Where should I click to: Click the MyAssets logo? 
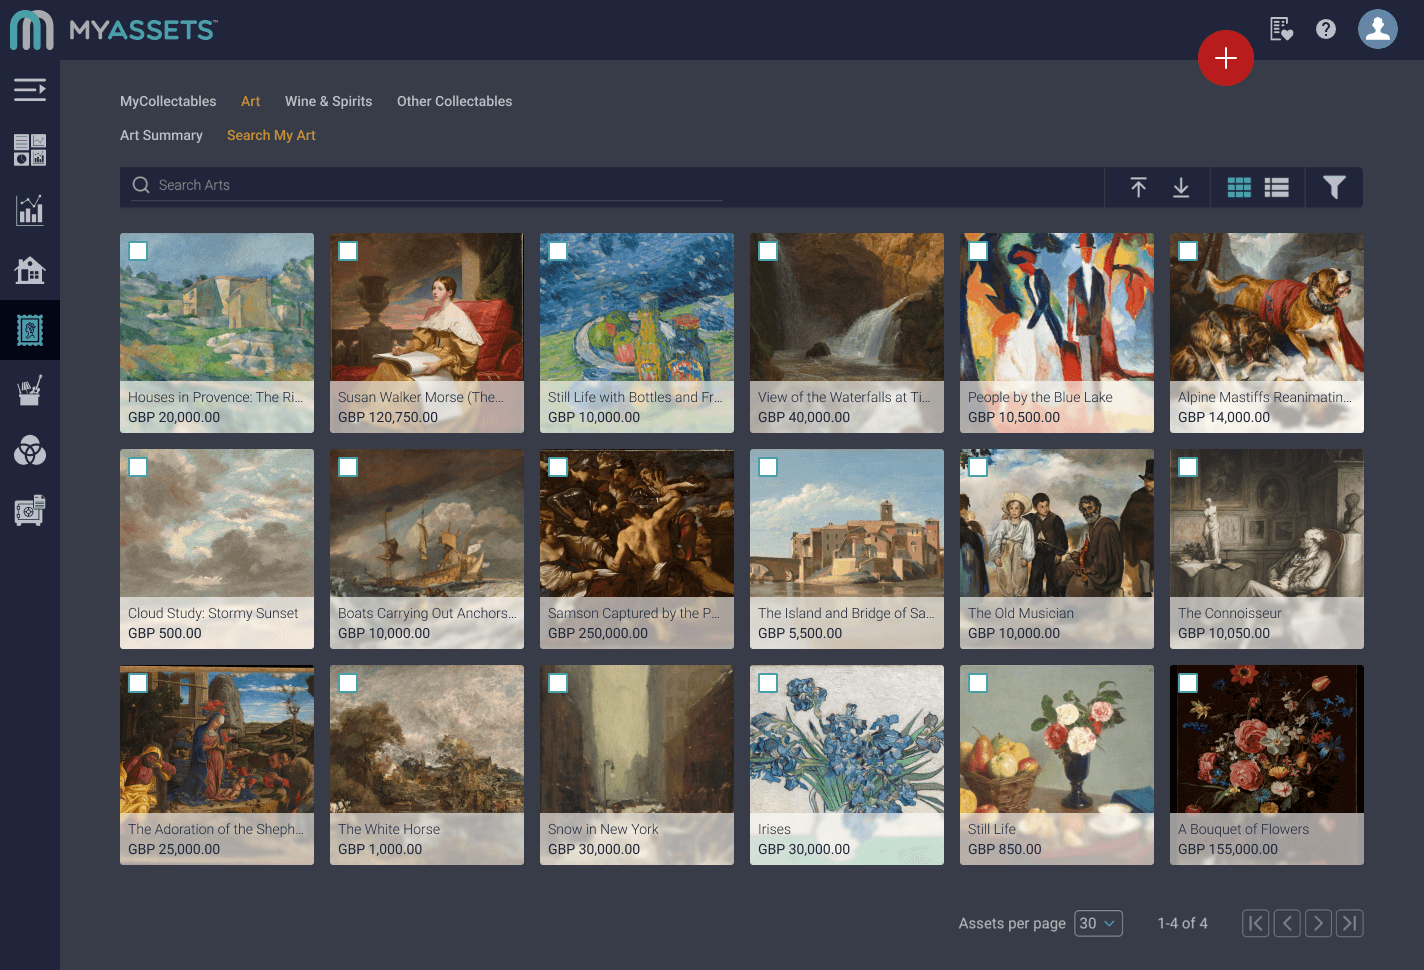[x=113, y=30]
